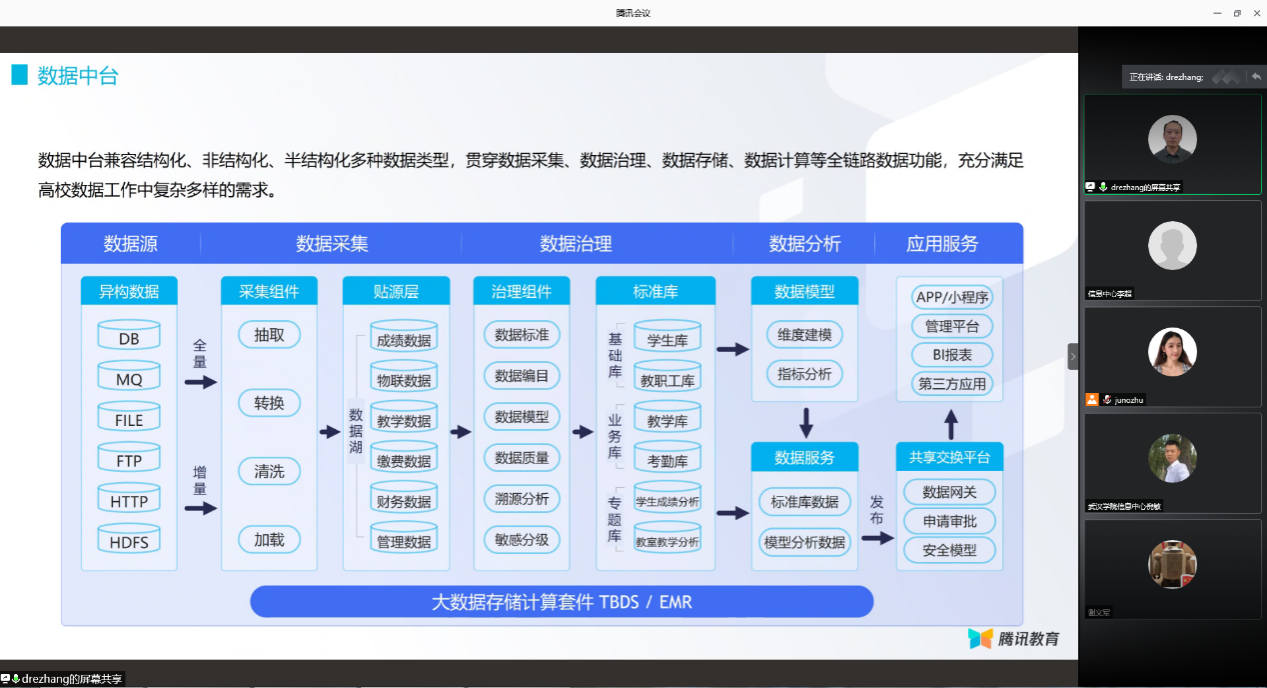Screen dimensions: 1267x688
Task: Select drezhang's video thumbnail
Action: coord(1172,140)
